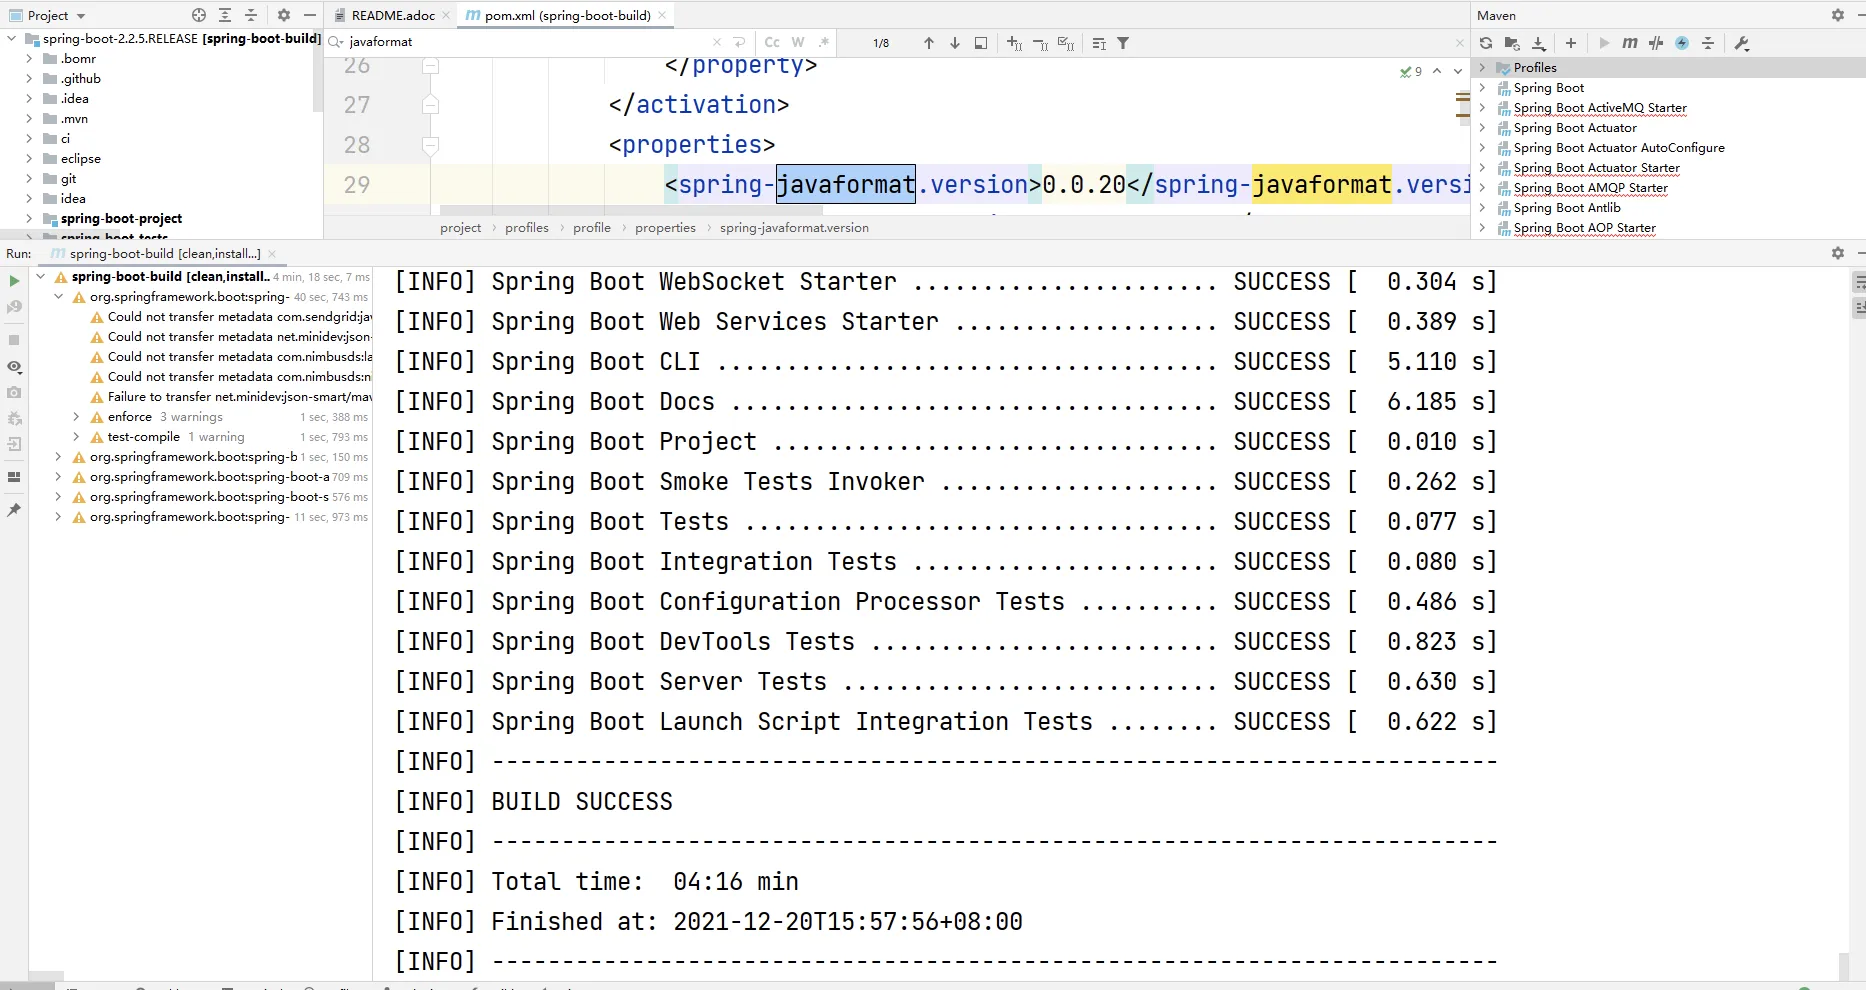Hide the Project tool window
The image size is (1866, 990).
[x=310, y=15]
